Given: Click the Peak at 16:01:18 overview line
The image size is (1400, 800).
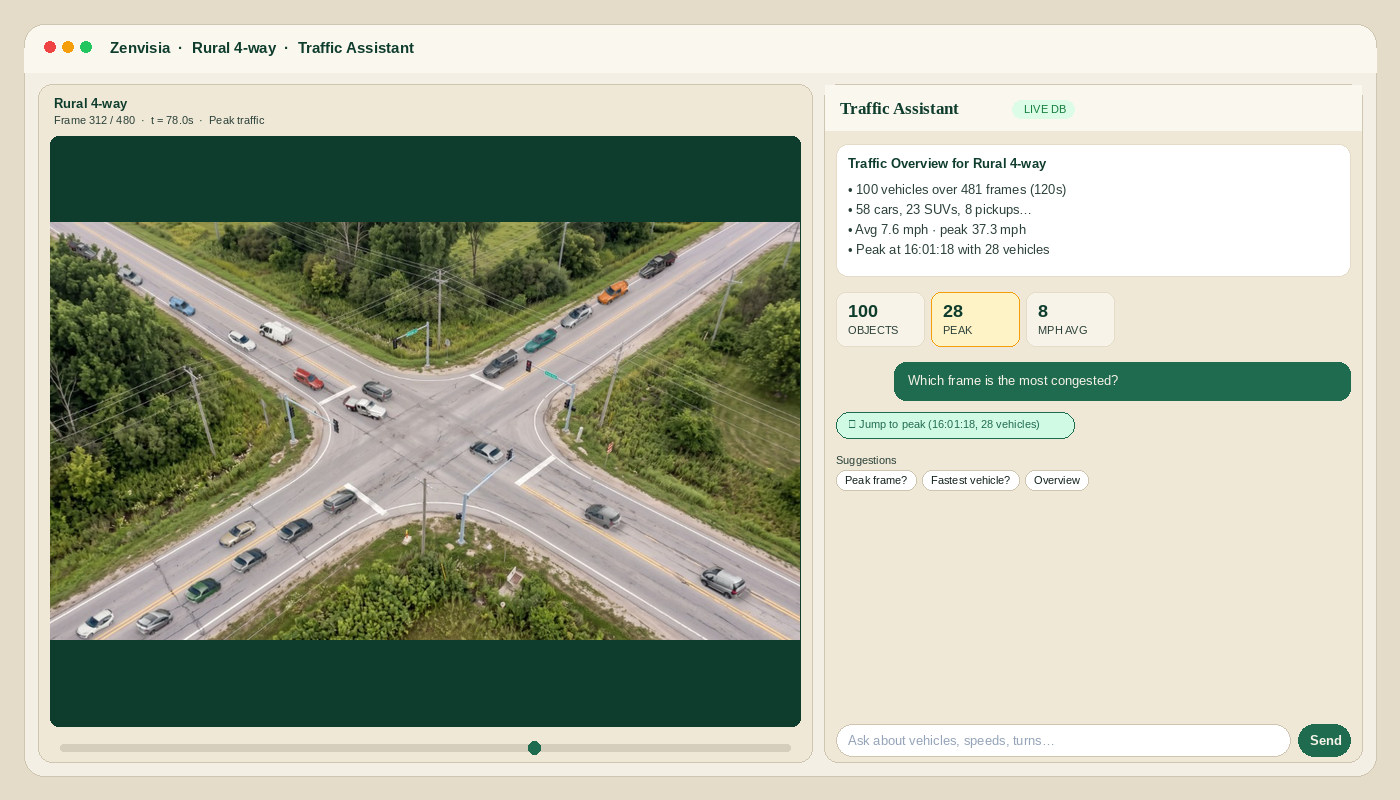Looking at the screenshot, I should tap(949, 250).
